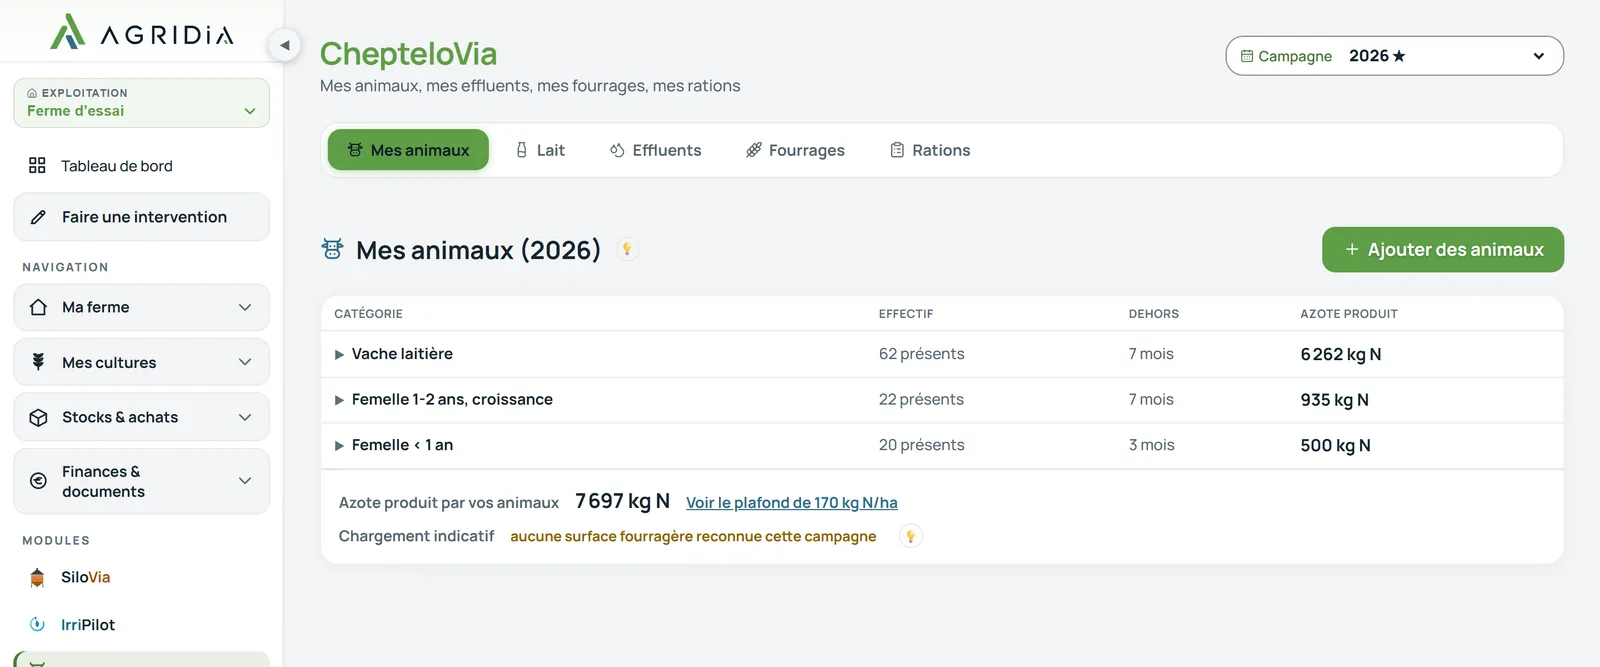Click the cow icon beside Mes animaux heading
Screen dimensions: 1600x667
pos(332,249)
